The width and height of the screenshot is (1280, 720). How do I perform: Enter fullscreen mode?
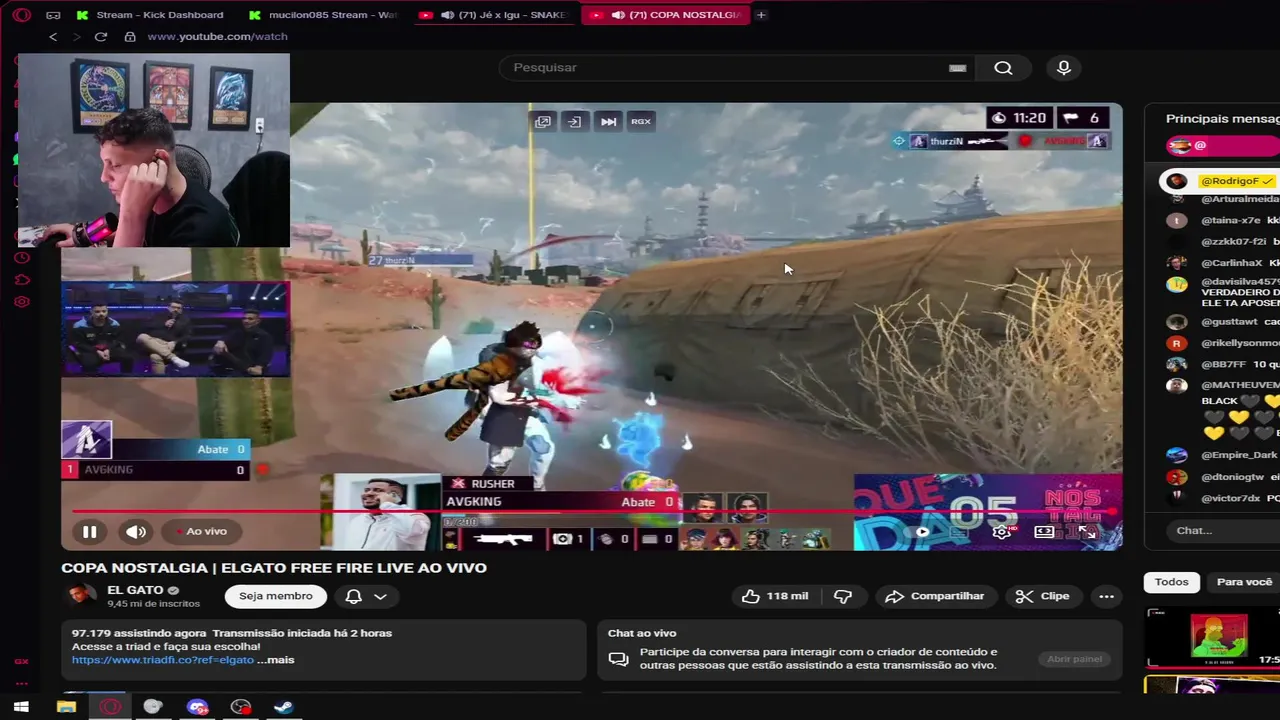click(x=1087, y=532)
